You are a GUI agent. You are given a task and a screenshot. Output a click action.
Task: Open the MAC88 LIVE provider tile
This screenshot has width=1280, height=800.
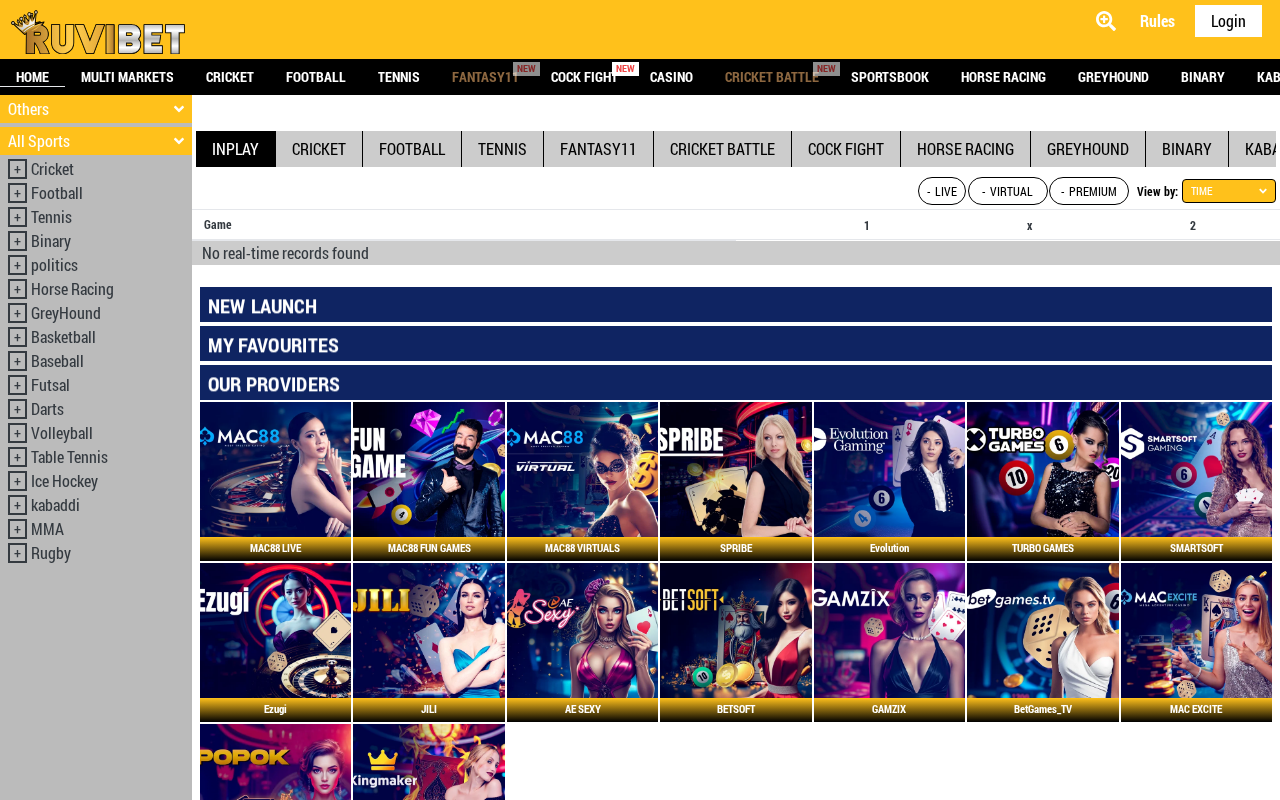[x=275, y=481]
